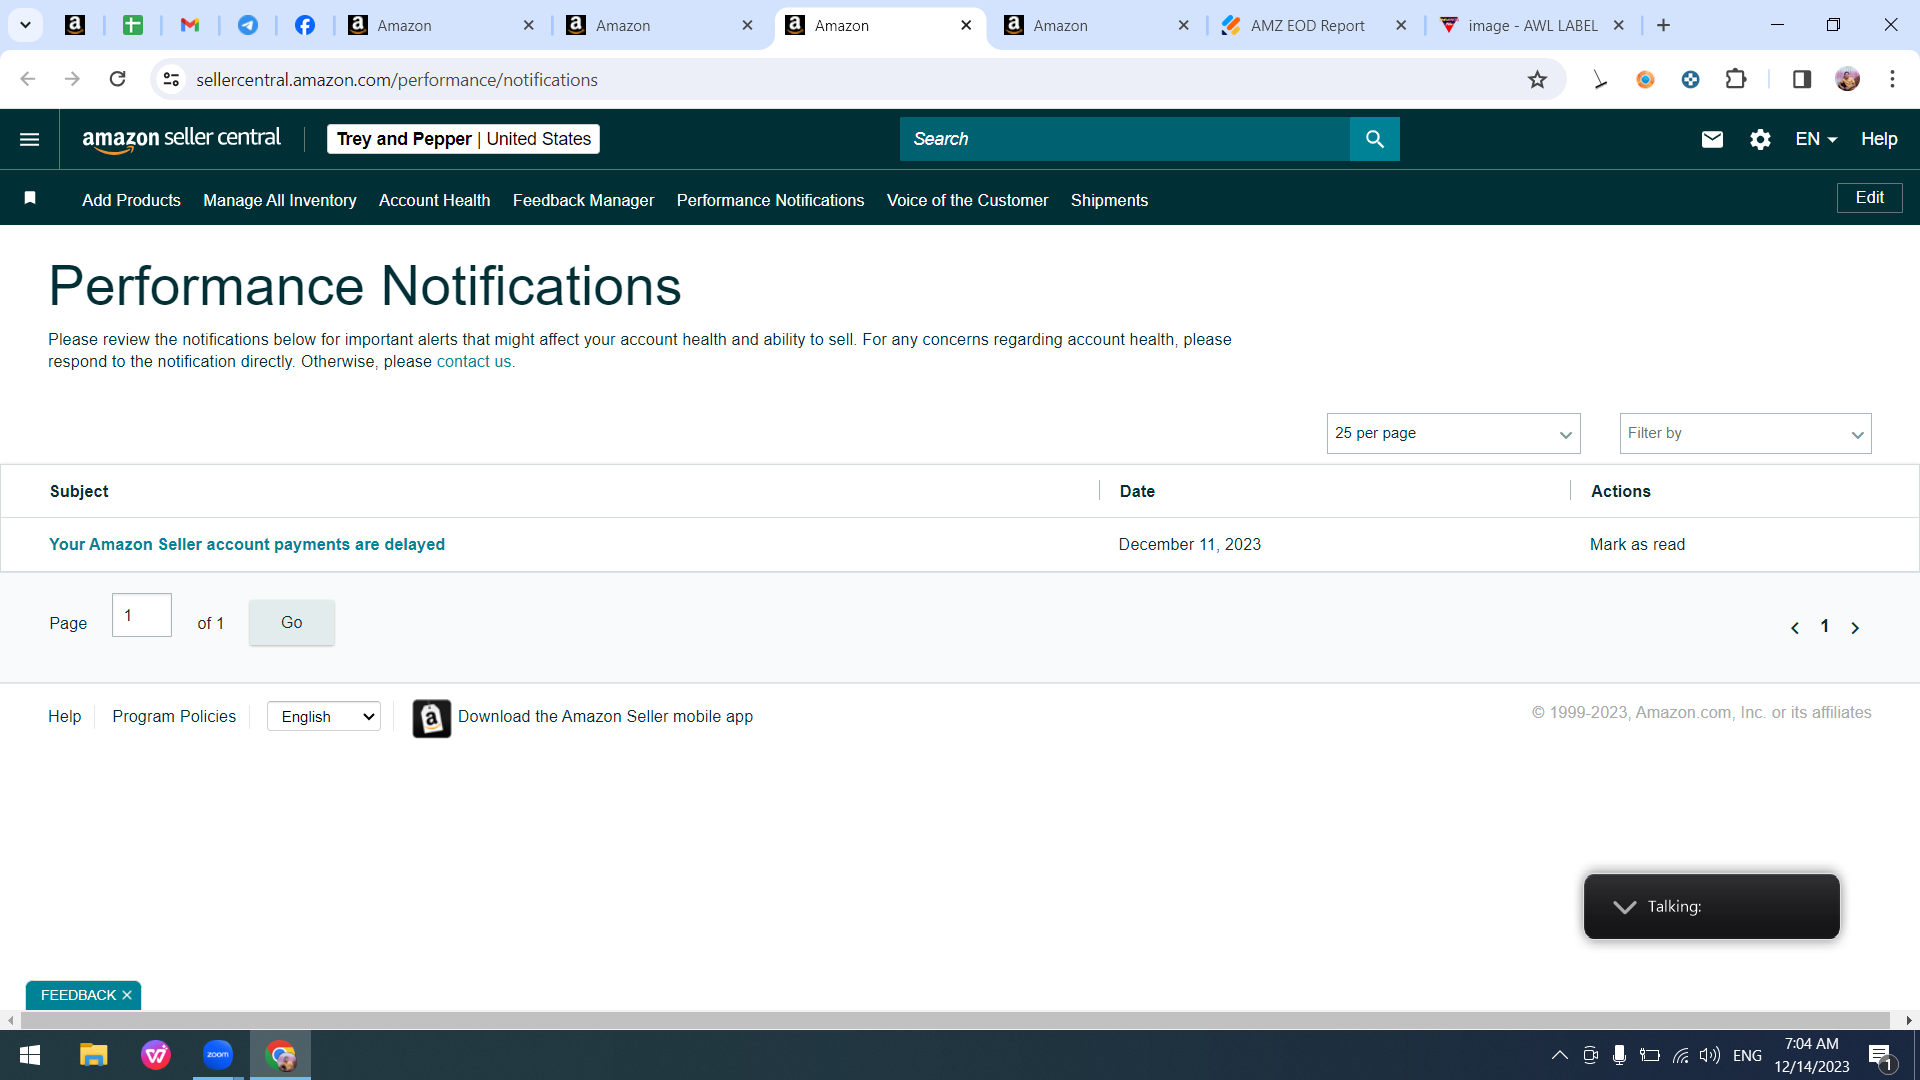Select the Trey and Pepper account switcher
The width and height of the screenshot is (1920, 1080).
[x=463, y=139]
